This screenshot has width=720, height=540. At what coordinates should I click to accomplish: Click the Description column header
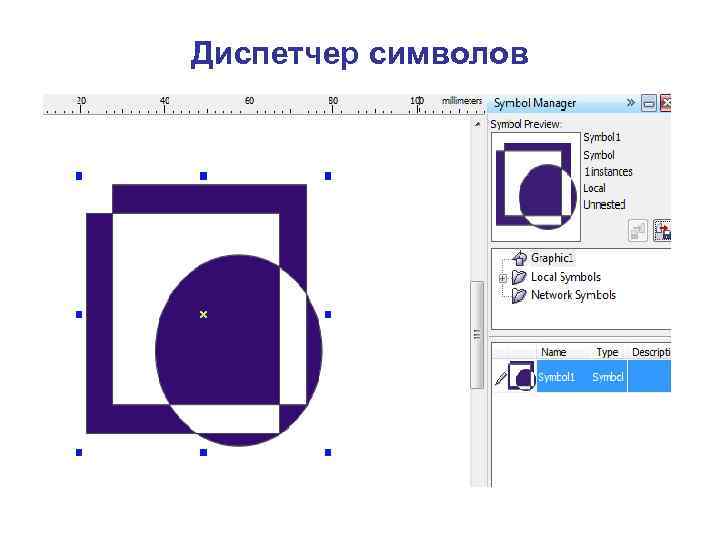click(650, 352)
